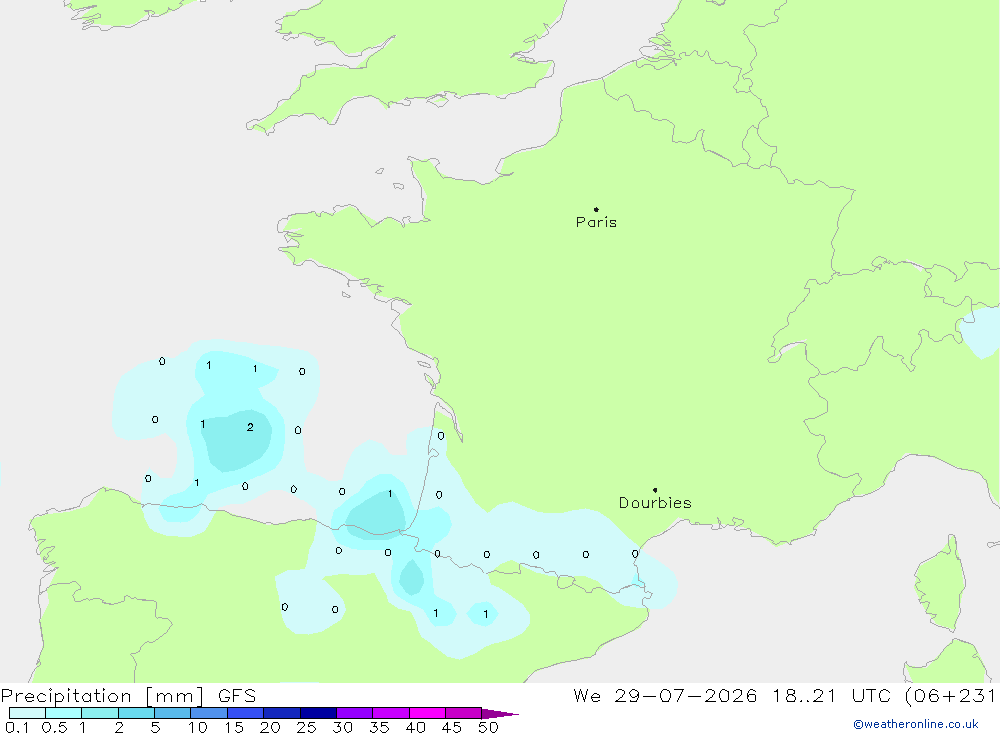The height and width of the screenshot is (733, 1000).
Task: Click the Paris city label
Action: 596,222
